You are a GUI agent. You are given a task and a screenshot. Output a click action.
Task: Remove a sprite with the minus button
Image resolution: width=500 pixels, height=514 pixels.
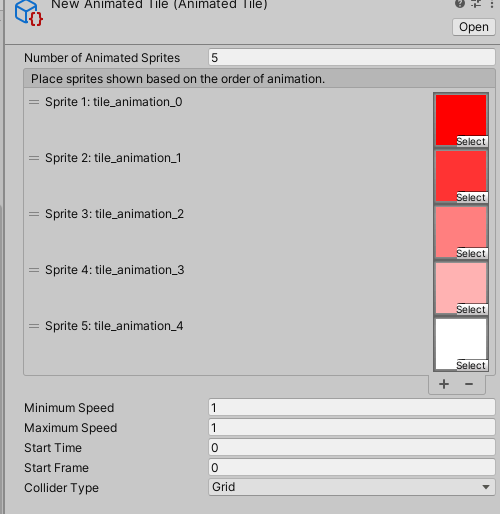click(469, 384)
